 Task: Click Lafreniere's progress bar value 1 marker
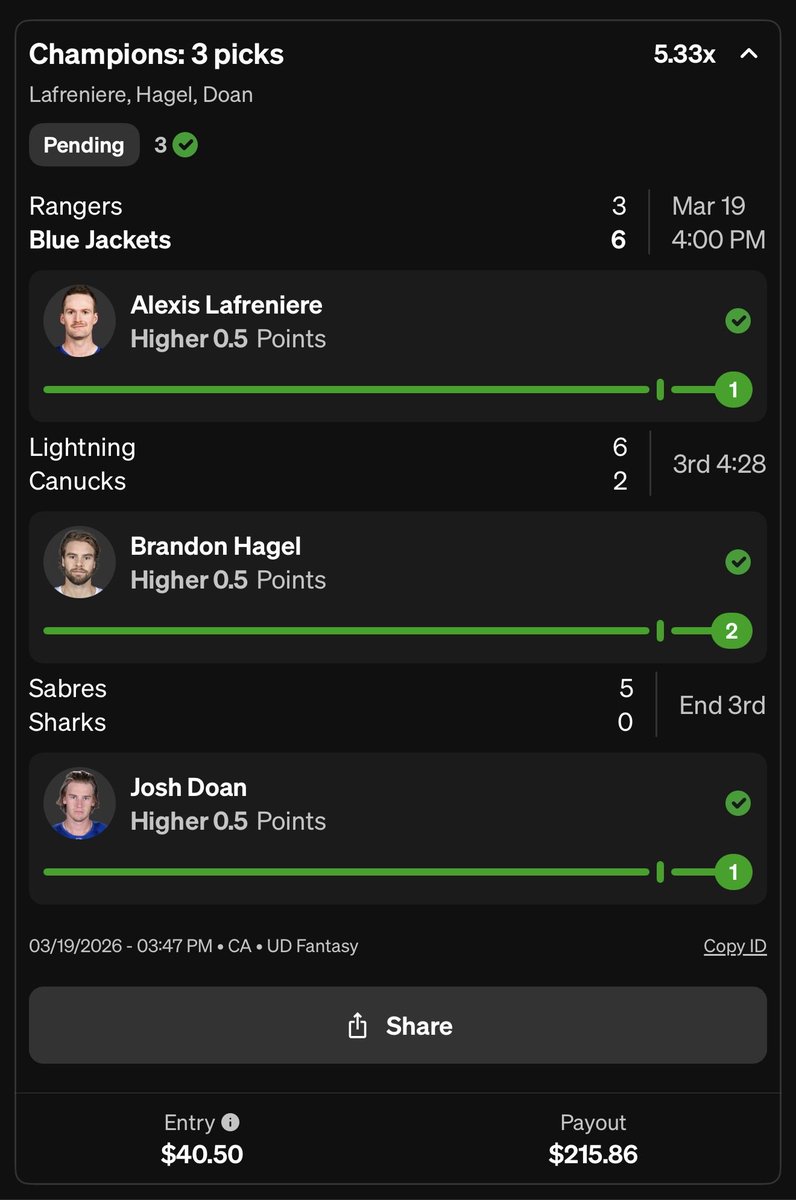coord(733,390)
